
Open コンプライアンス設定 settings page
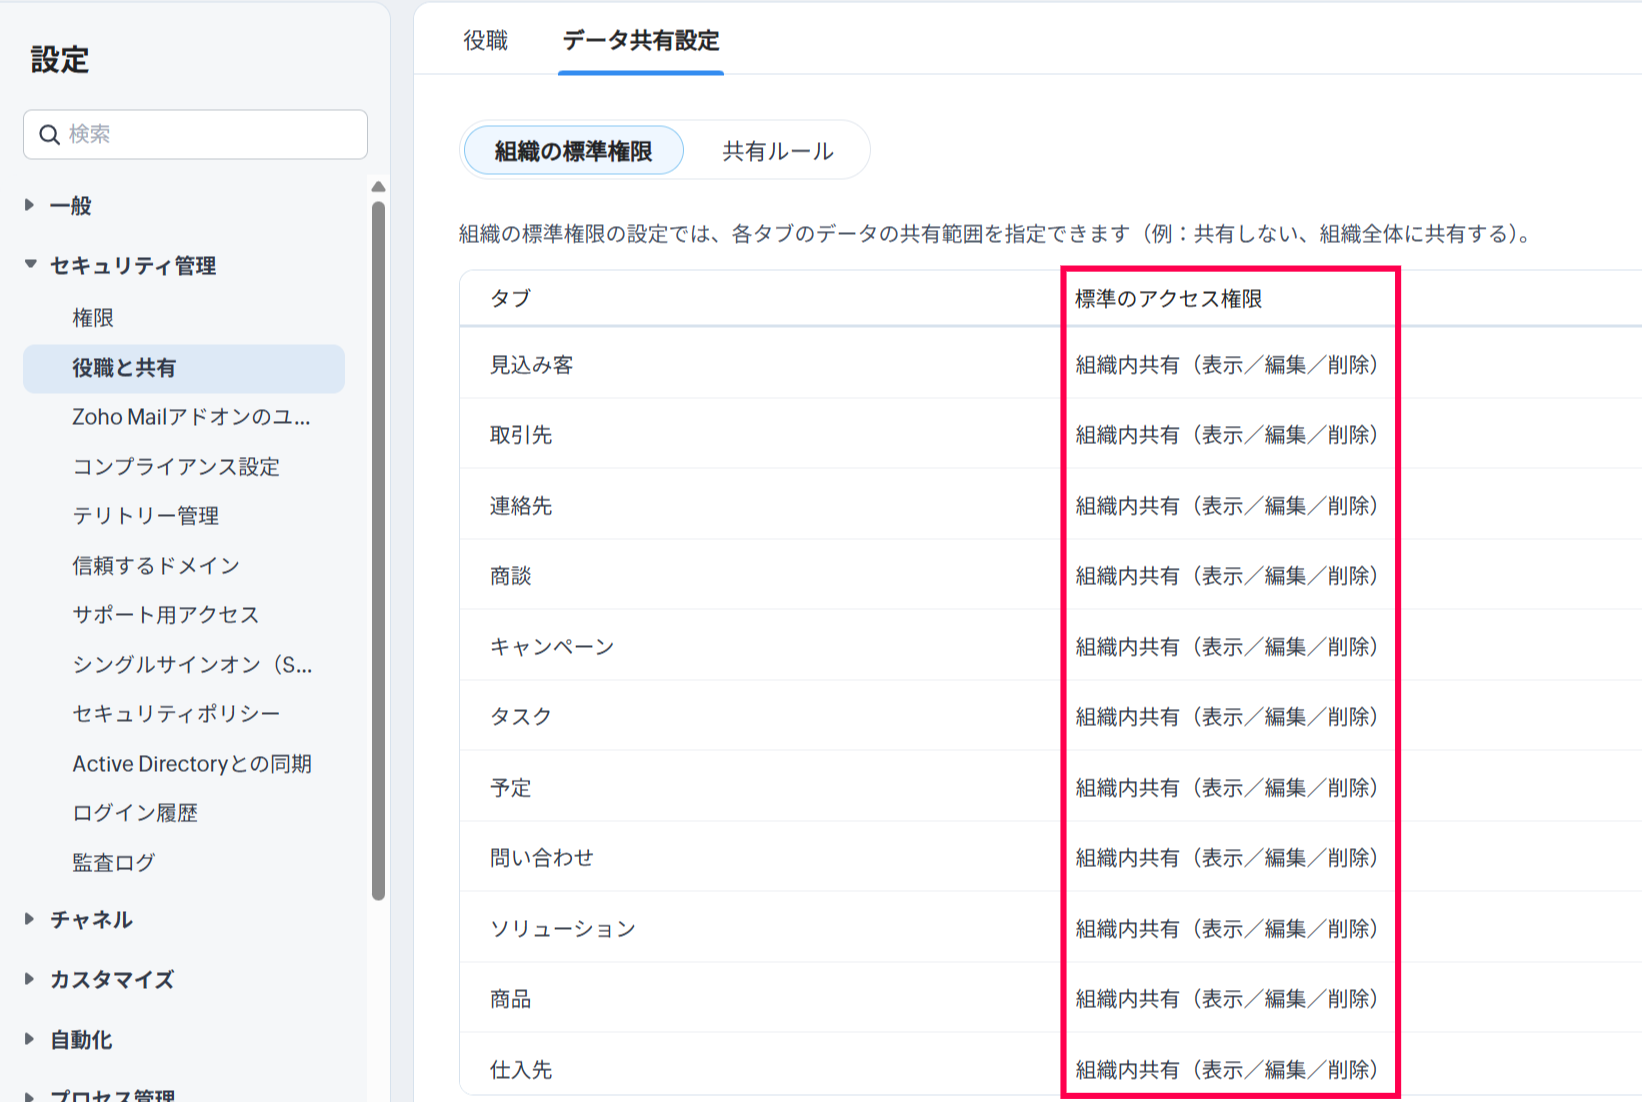(176, 467)
